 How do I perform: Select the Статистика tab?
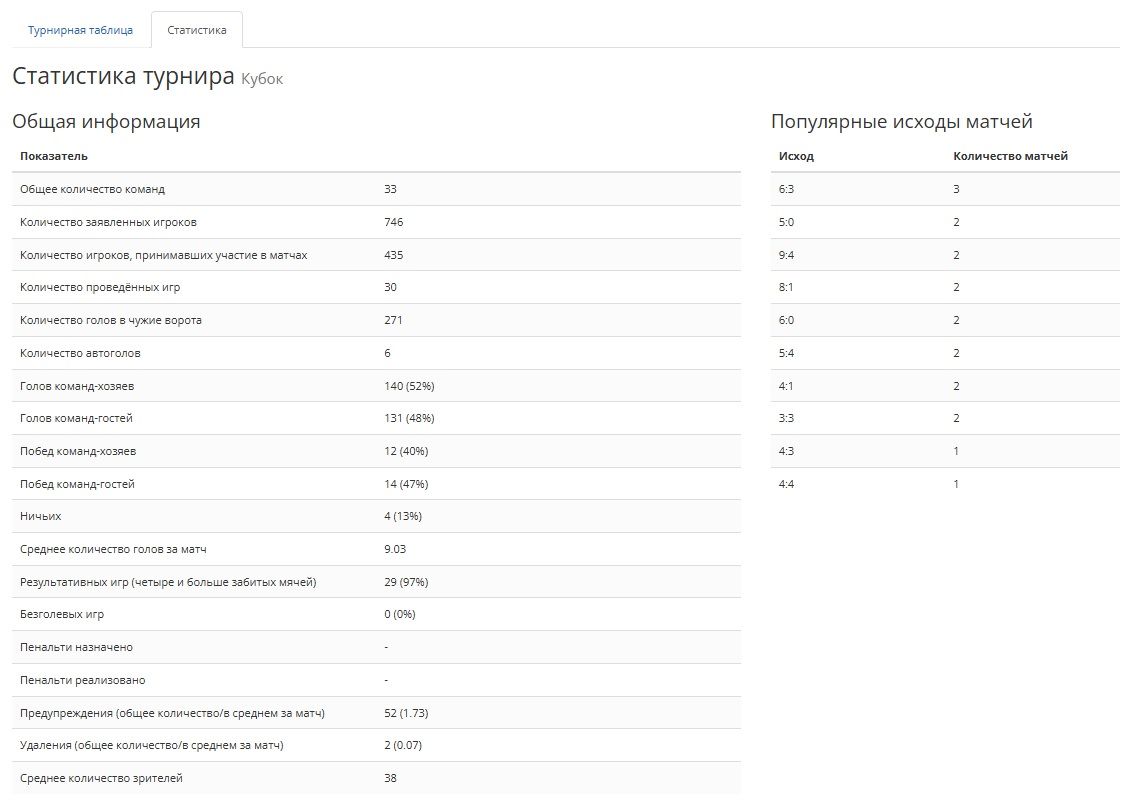click(197, 30)
